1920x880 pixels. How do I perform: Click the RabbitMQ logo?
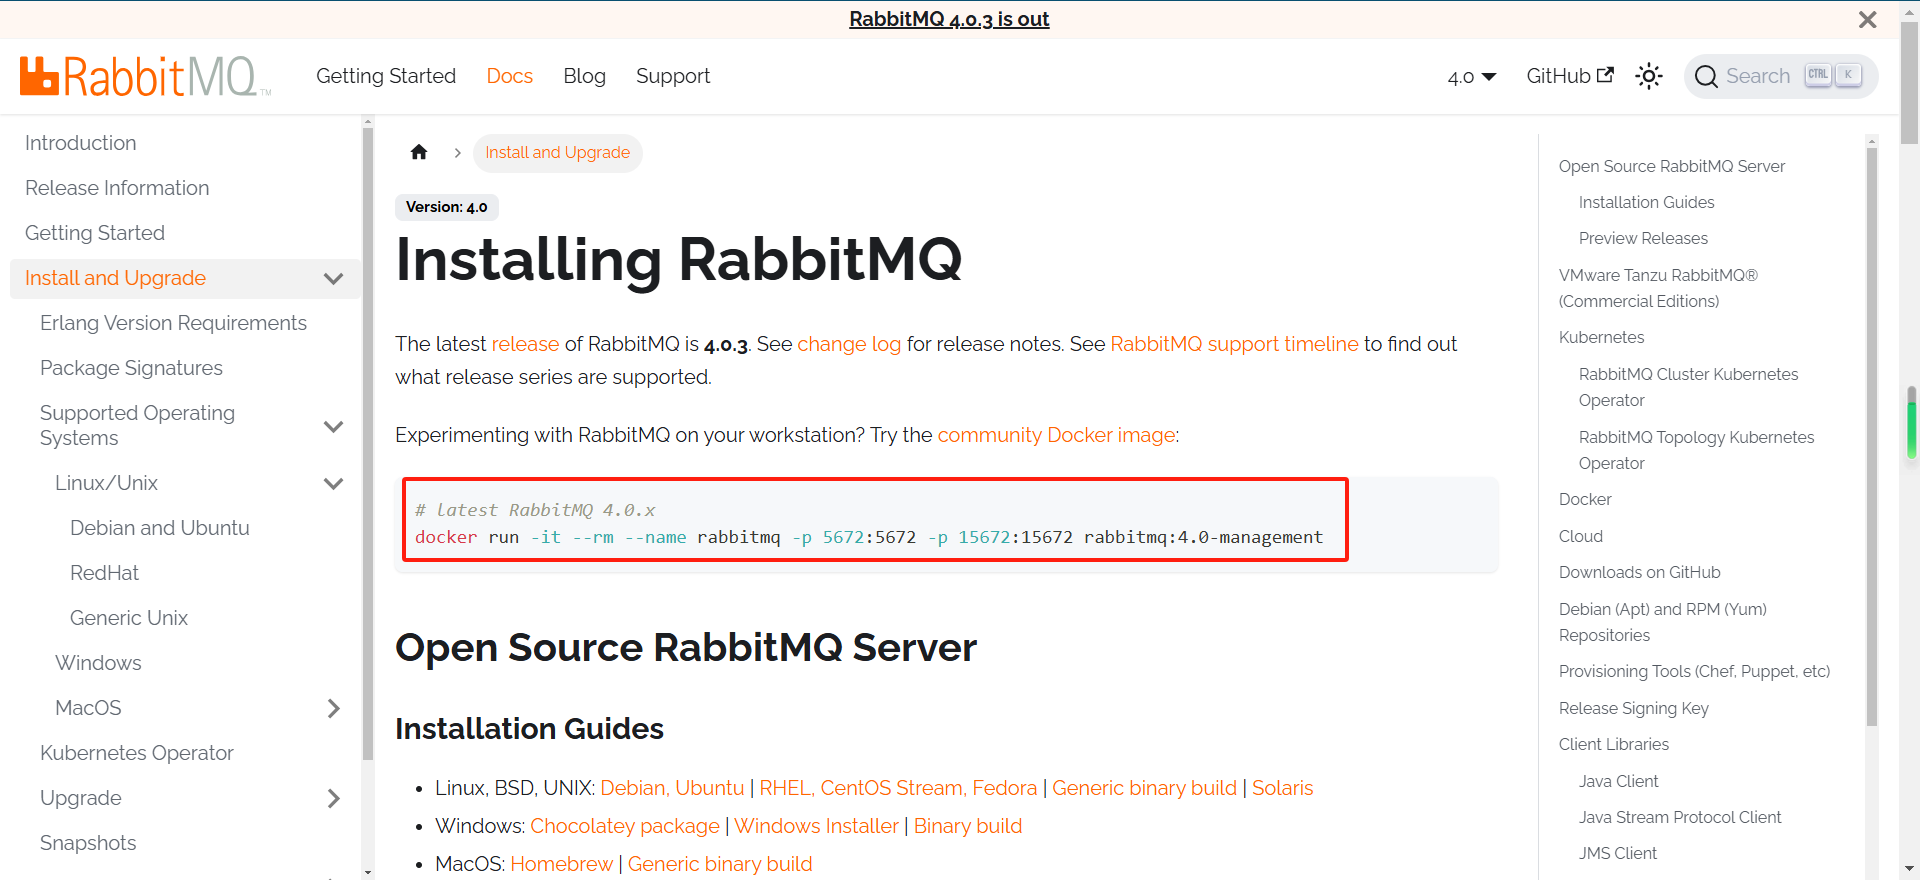tap(145, 77)
